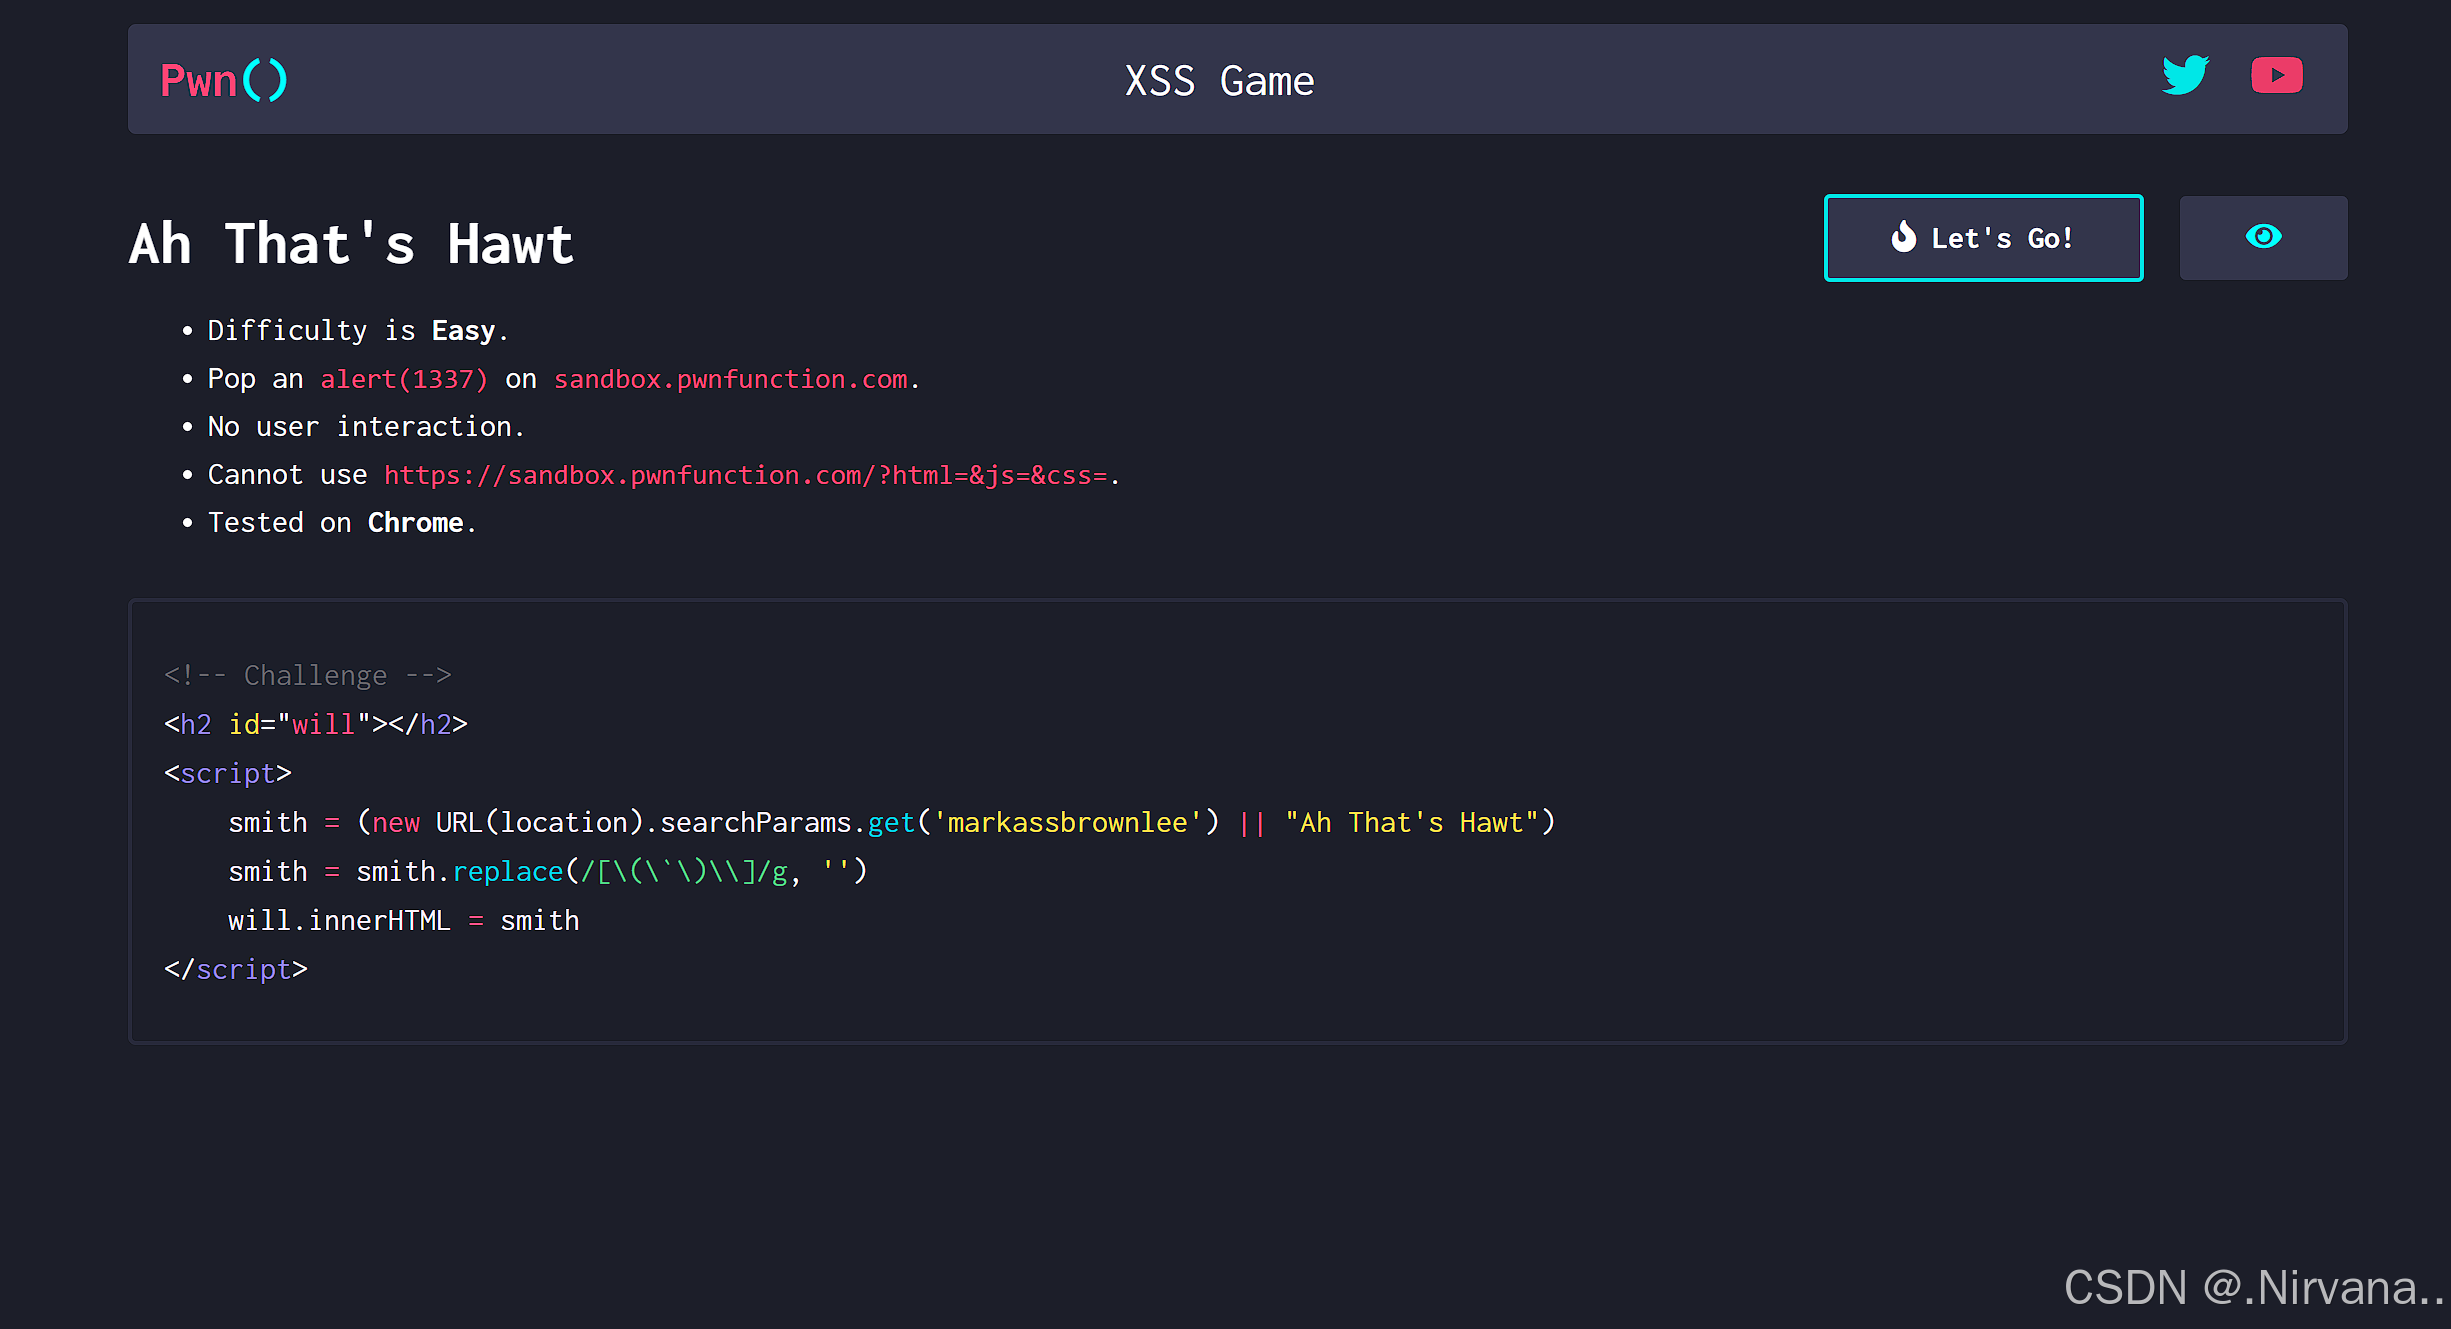Click the No user interaction line
2451x1329 pixels.
tap(366, 427)
